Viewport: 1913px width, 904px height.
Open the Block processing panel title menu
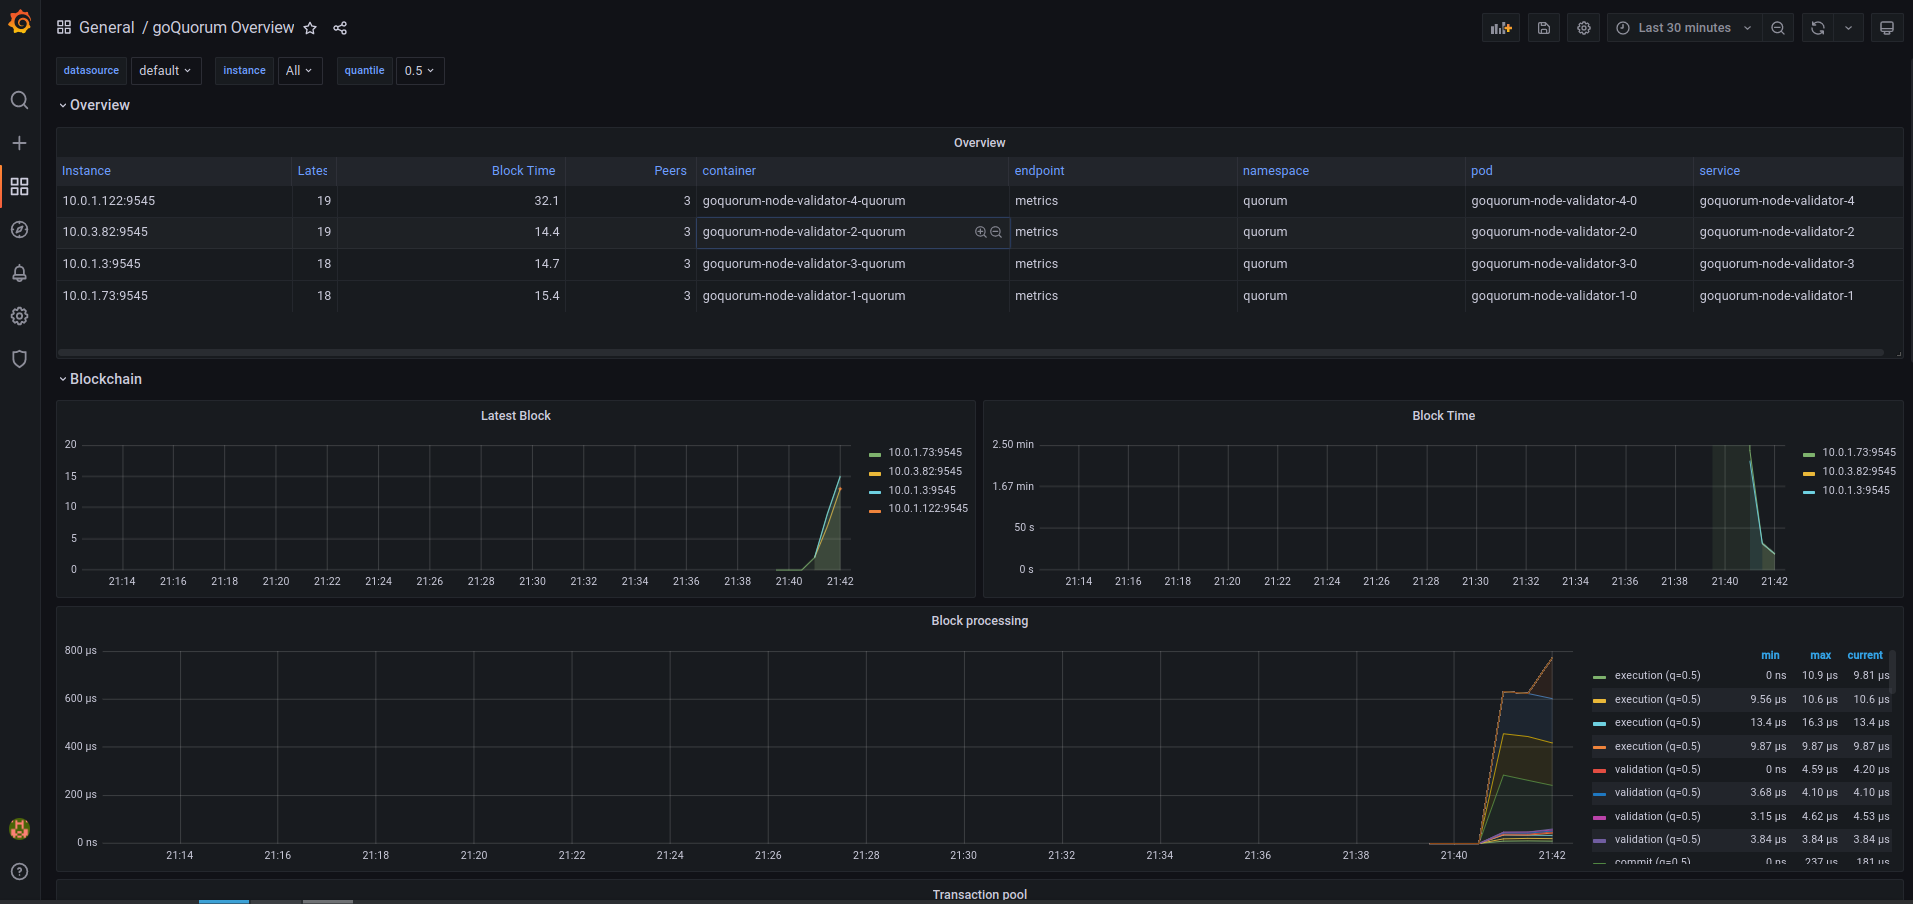(979, 621)
